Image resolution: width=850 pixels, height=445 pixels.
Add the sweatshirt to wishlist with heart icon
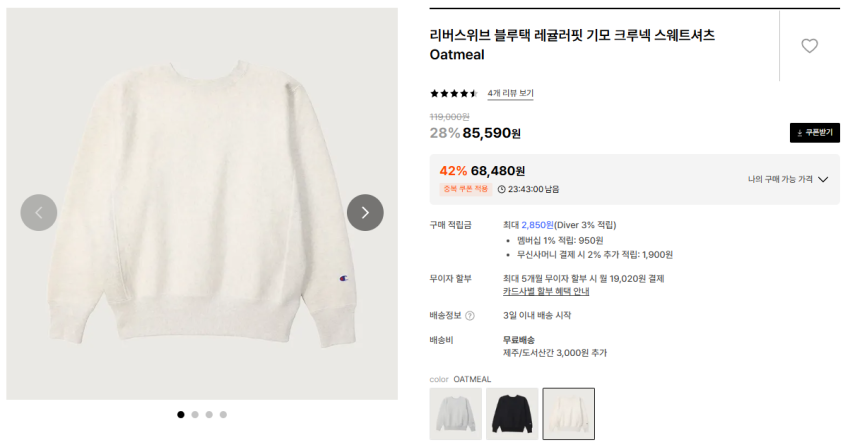(809, 46)
